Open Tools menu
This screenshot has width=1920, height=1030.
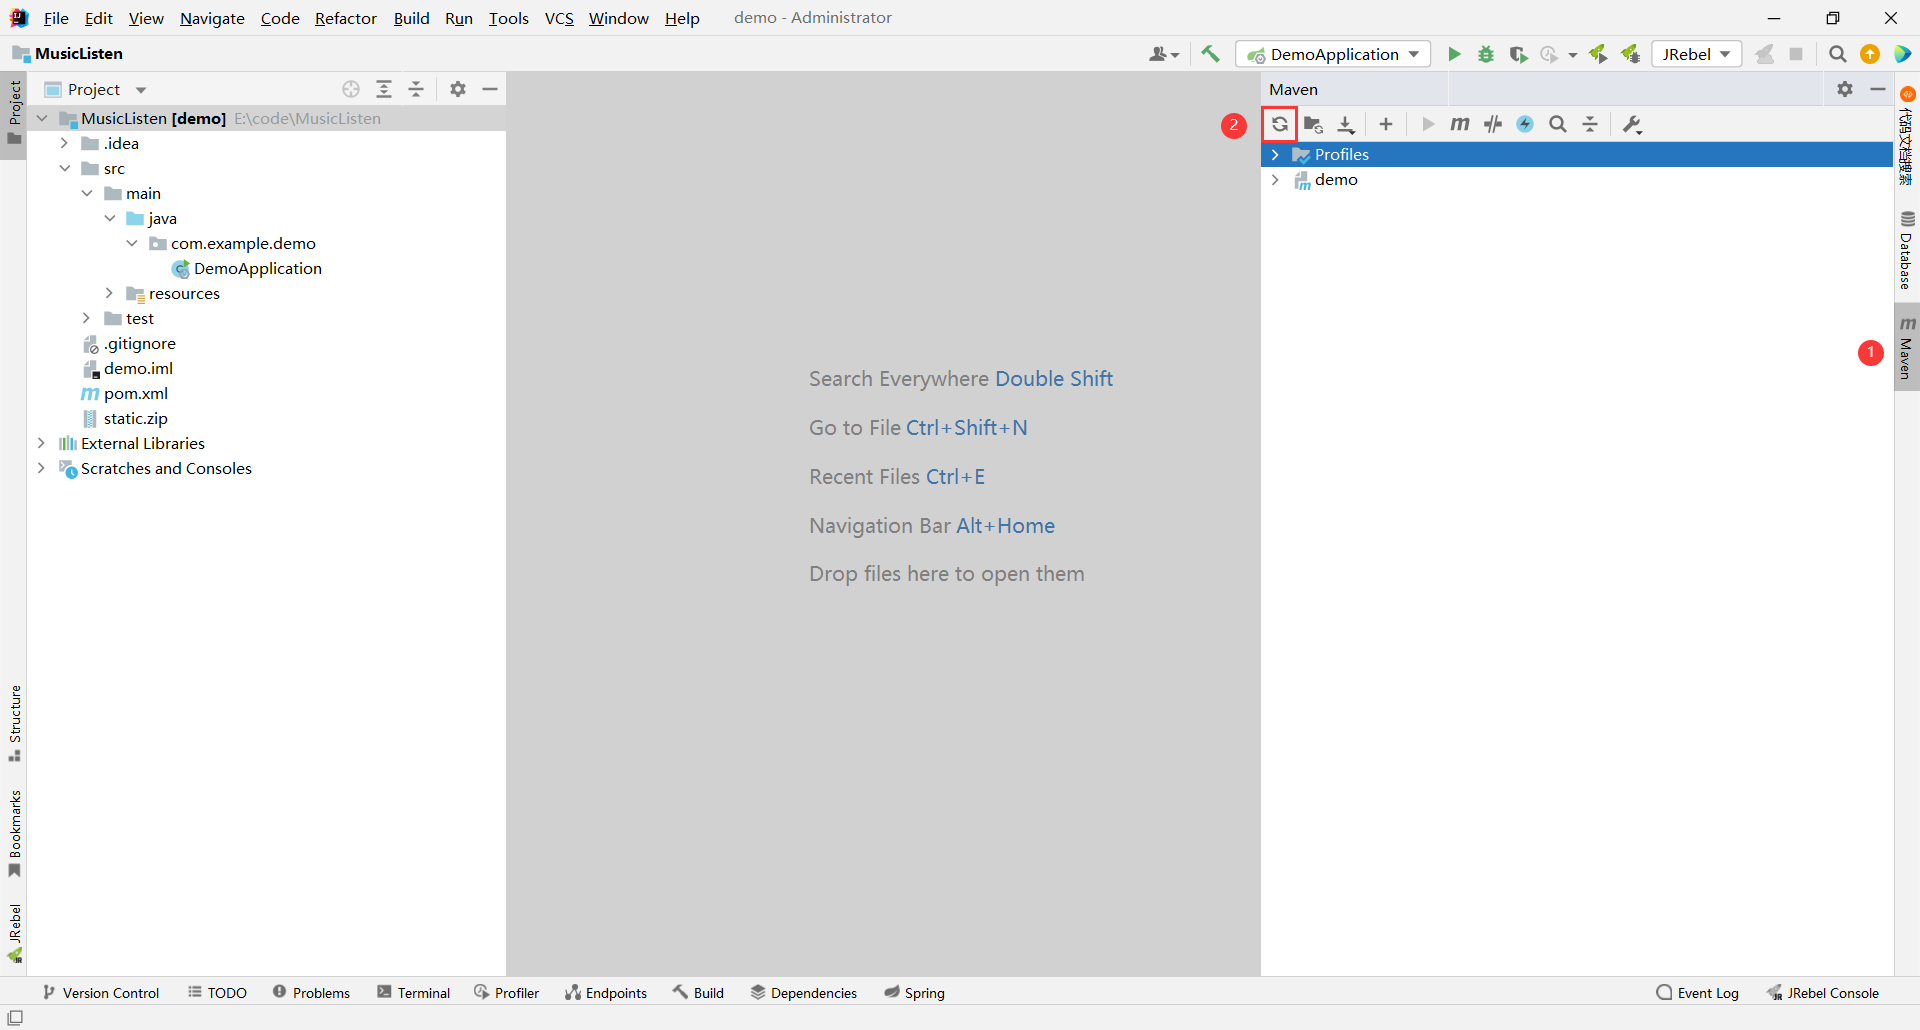[508, 18]
